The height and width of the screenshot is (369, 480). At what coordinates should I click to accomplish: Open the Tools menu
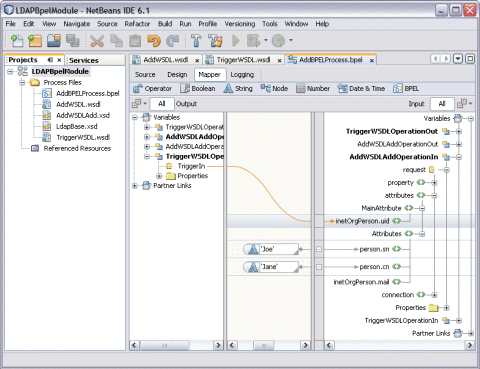pyautogui.click(x=270, y=24)
